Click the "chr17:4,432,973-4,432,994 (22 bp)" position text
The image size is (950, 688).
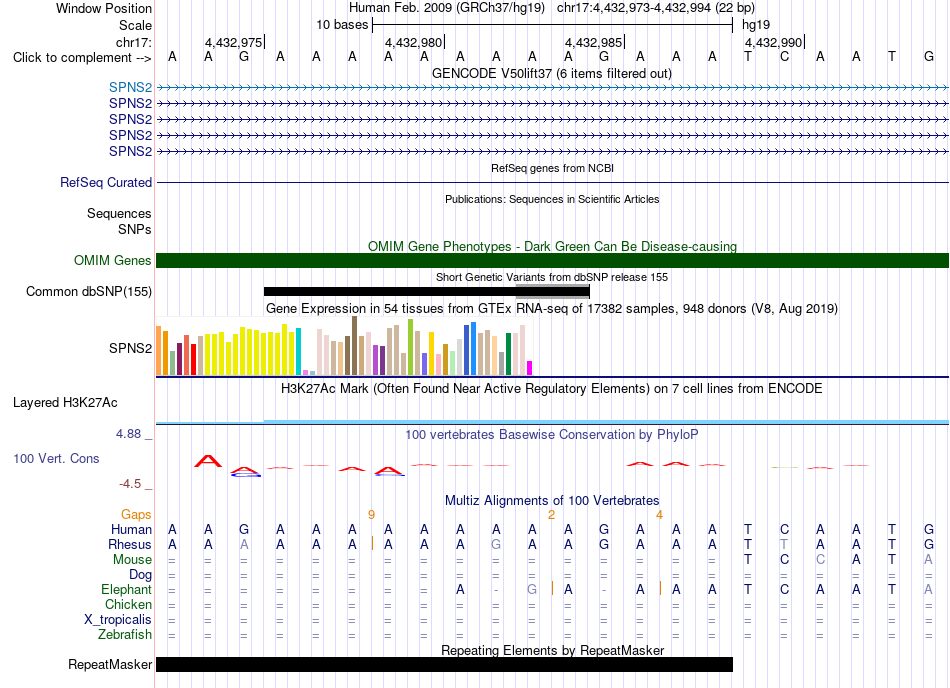tap(656, 8)
